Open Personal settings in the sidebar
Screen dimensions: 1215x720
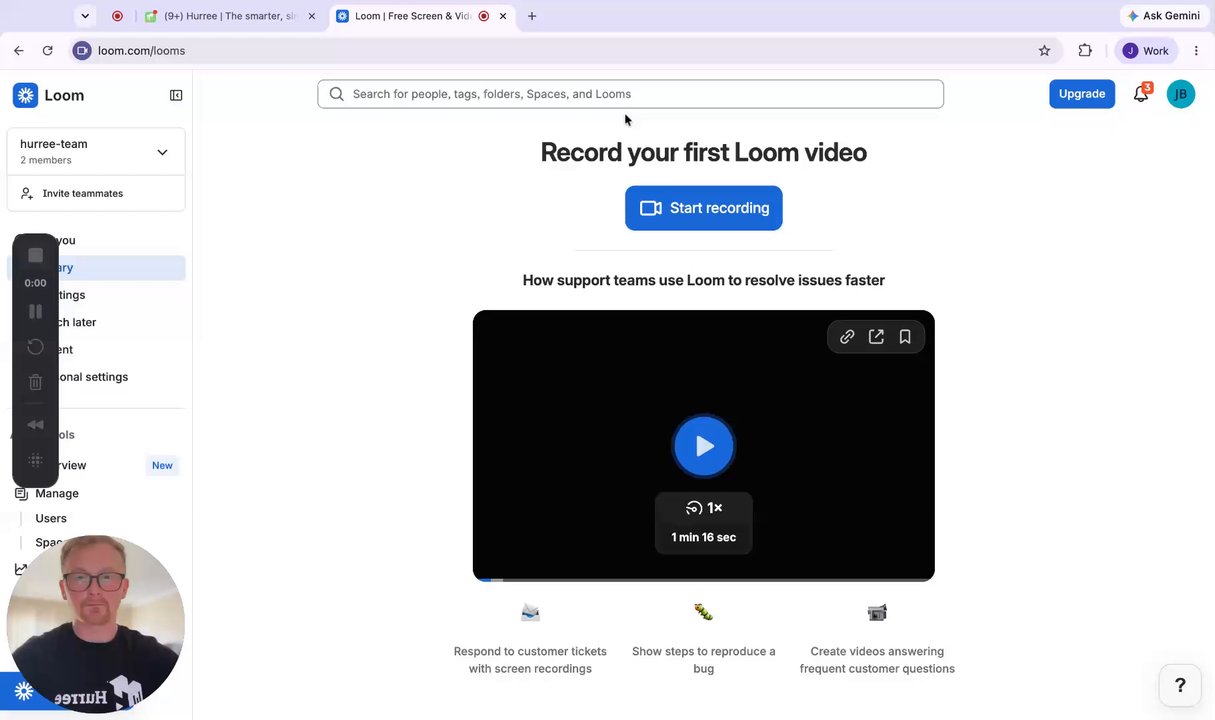tap(96, 377)
